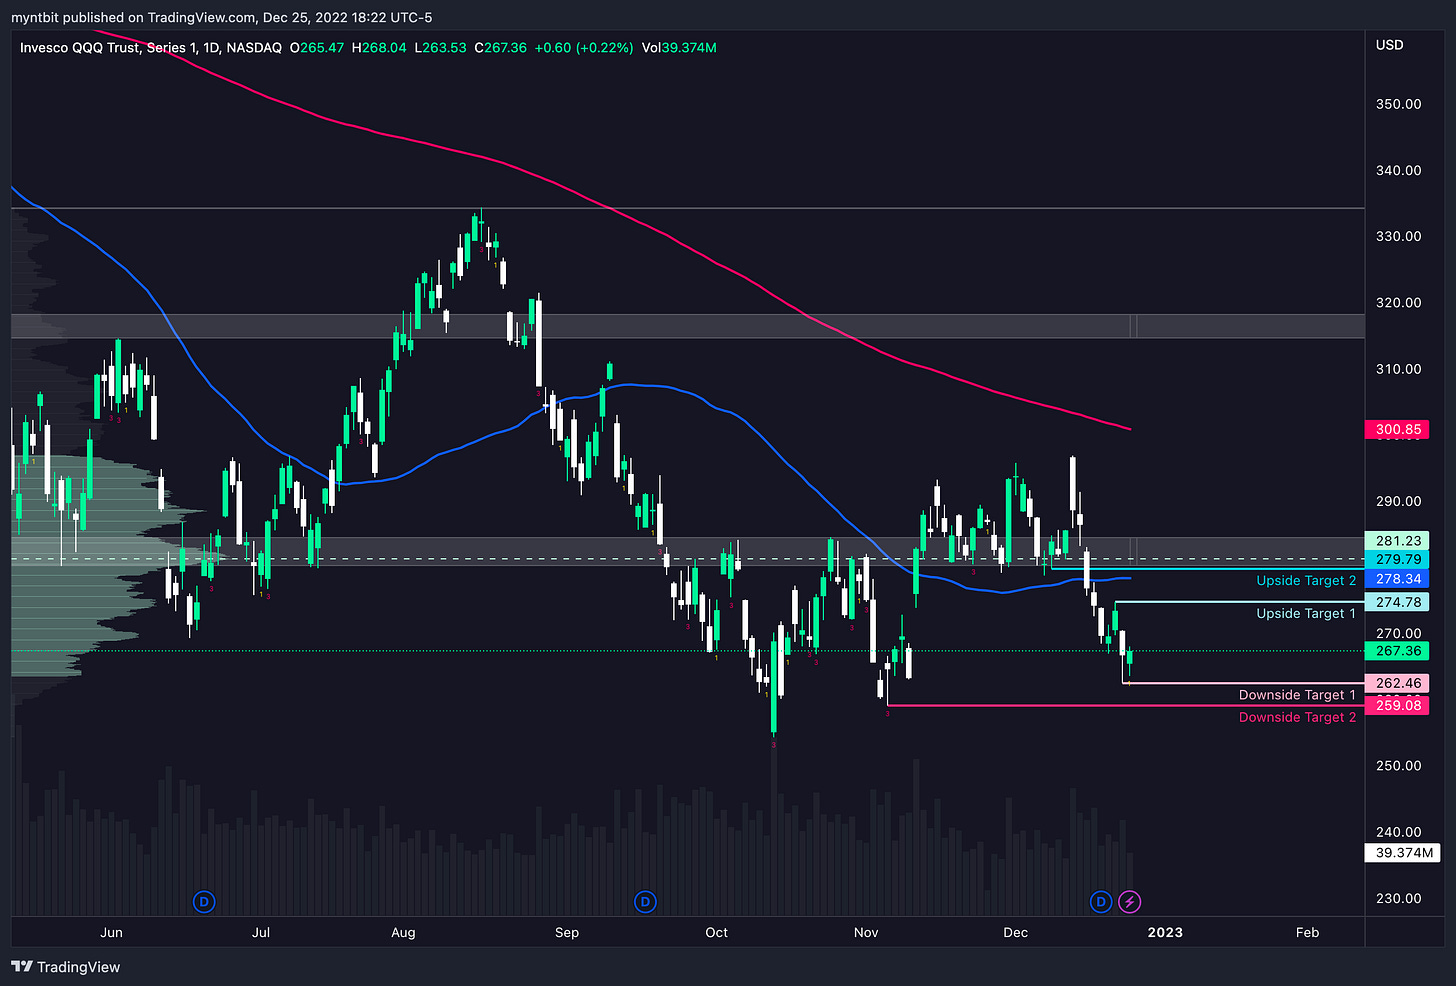Click the low price L263.53 in legend
The height and width of the screenshot is (986, 1456).
(441, 48)
